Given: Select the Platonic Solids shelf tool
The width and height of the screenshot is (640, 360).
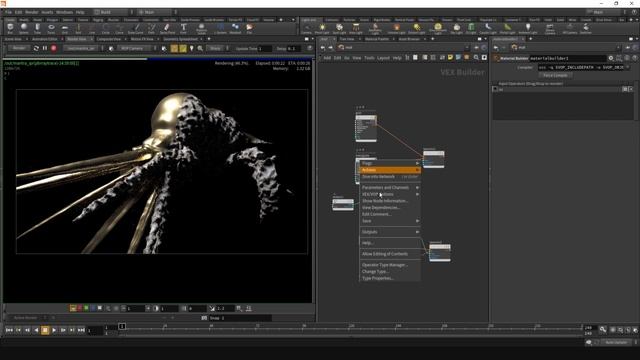Looking at the screenshot, I should (x=201, y=29).
